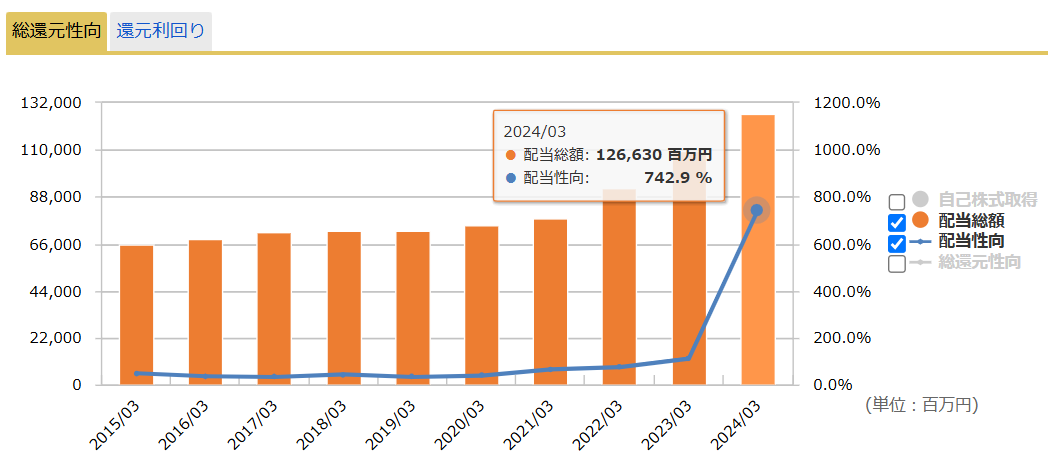Click the 2021/03 bar in the chart

550,302
